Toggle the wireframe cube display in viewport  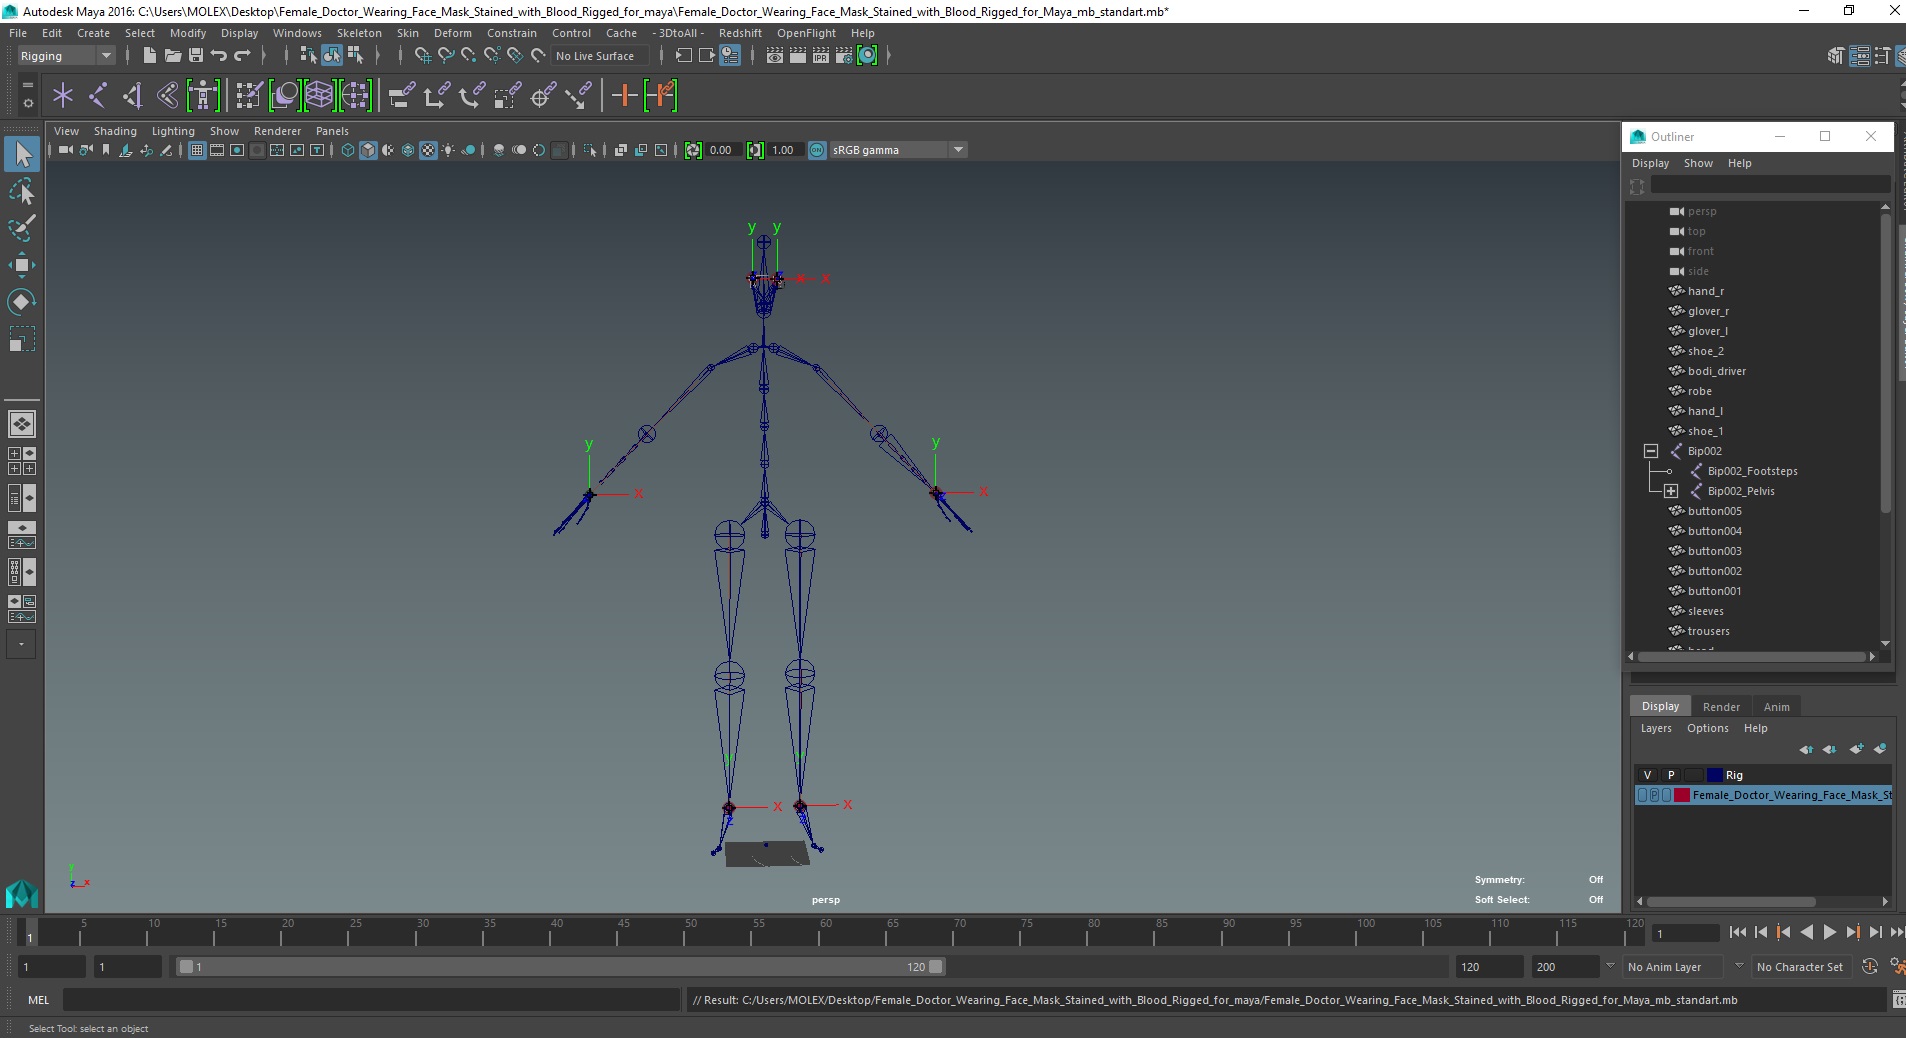pyautogui.click(x=348, y=150)
